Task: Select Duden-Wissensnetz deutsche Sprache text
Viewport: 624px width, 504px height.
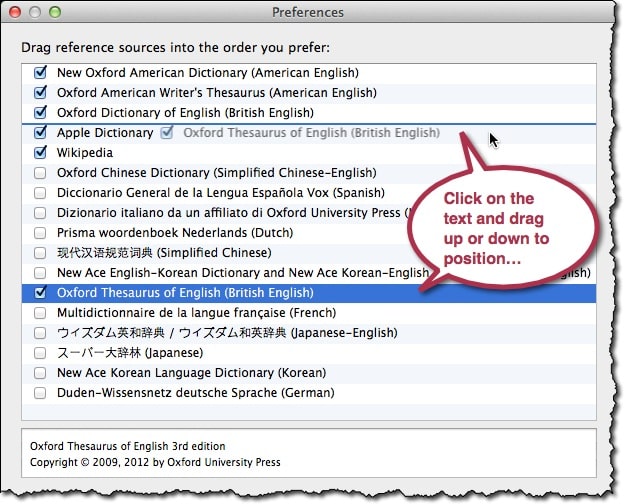Action: 196,393
